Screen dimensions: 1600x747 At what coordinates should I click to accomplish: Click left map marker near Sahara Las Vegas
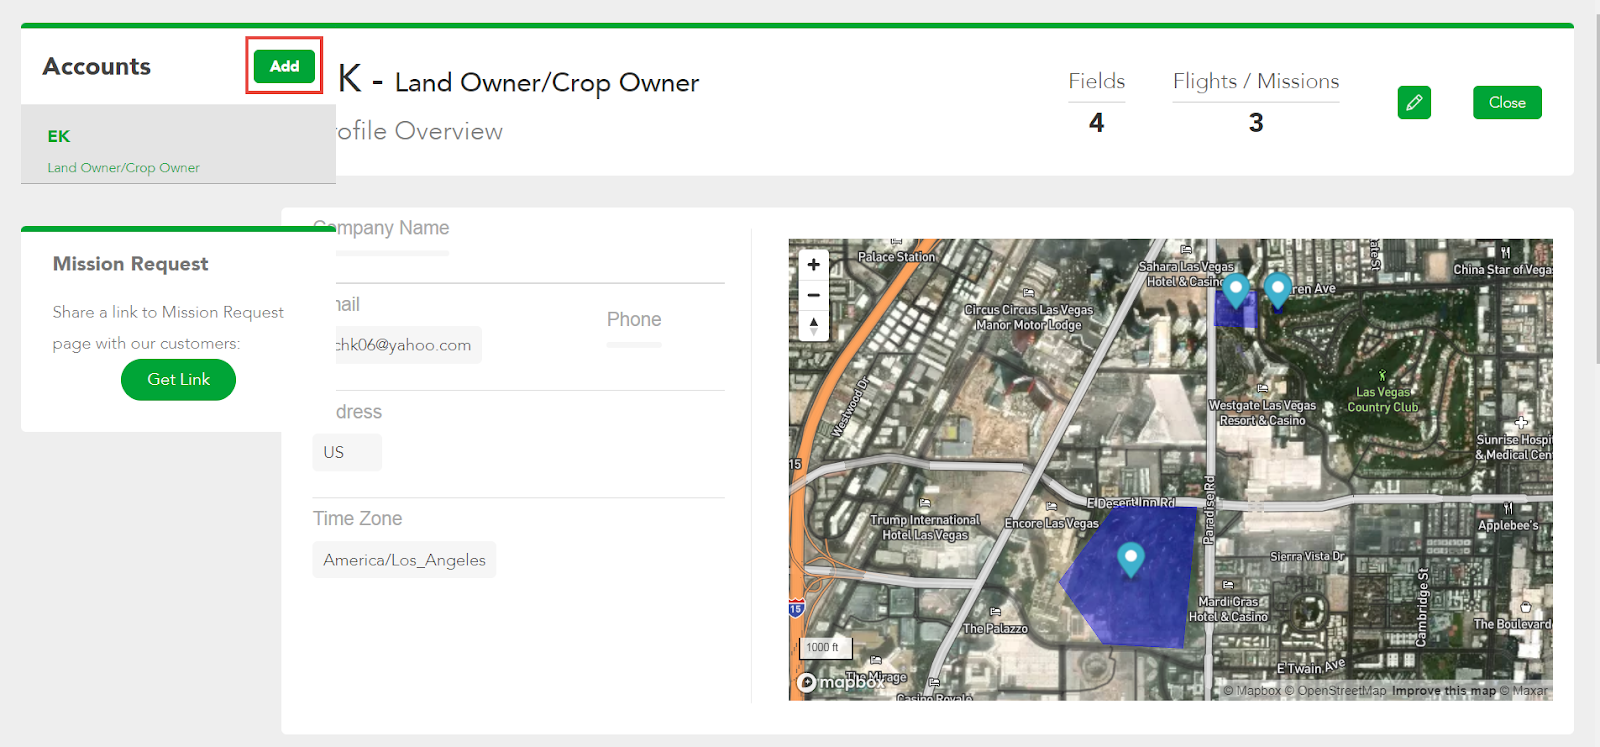point(1236,291)
